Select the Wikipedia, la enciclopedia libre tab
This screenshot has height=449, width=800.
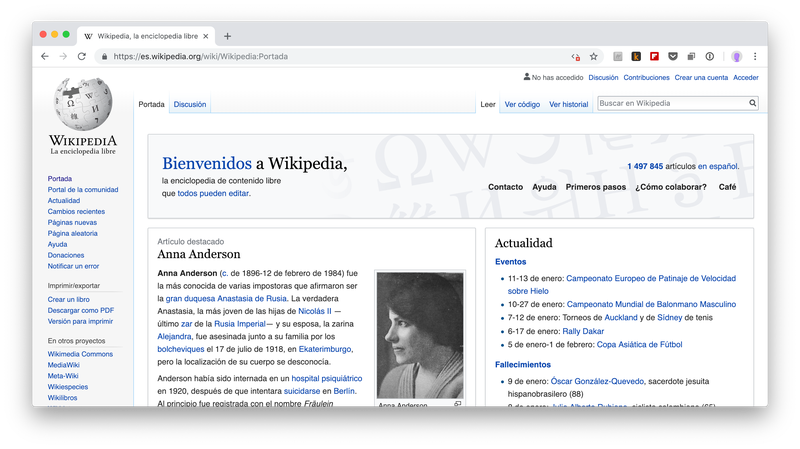tap(147, 36)
